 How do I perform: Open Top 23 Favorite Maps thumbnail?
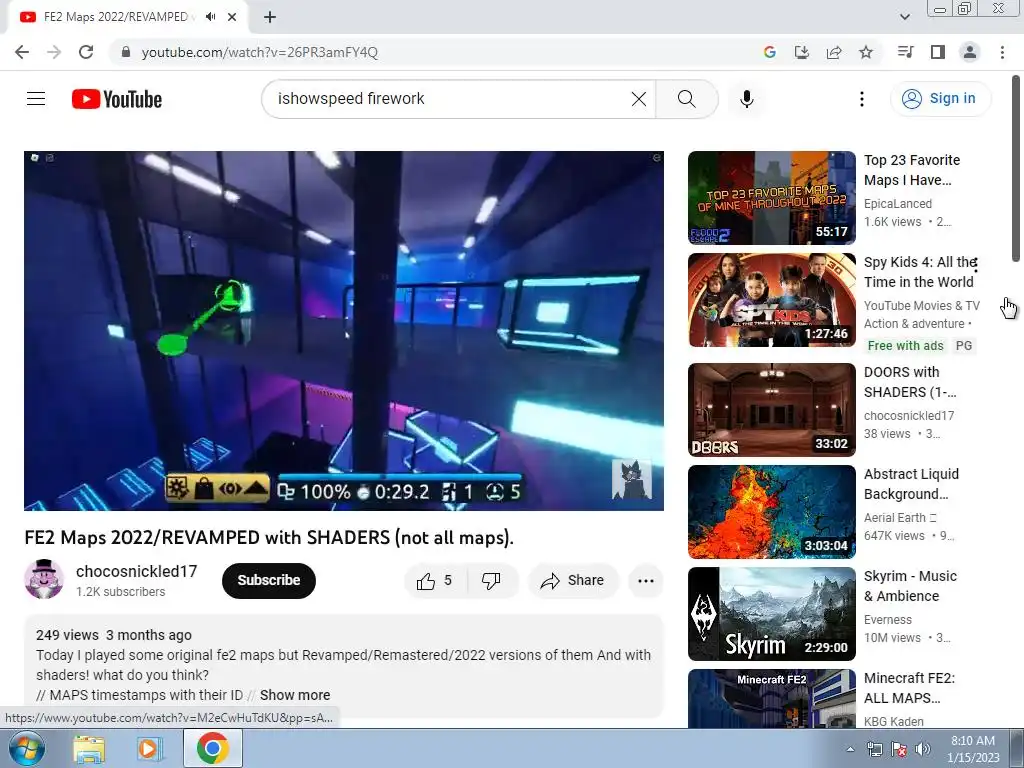[772, 198]
